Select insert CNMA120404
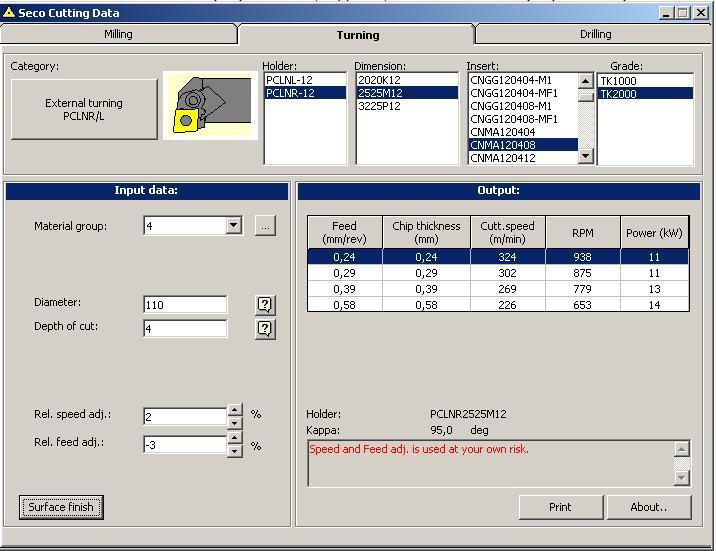 (523, 132)
